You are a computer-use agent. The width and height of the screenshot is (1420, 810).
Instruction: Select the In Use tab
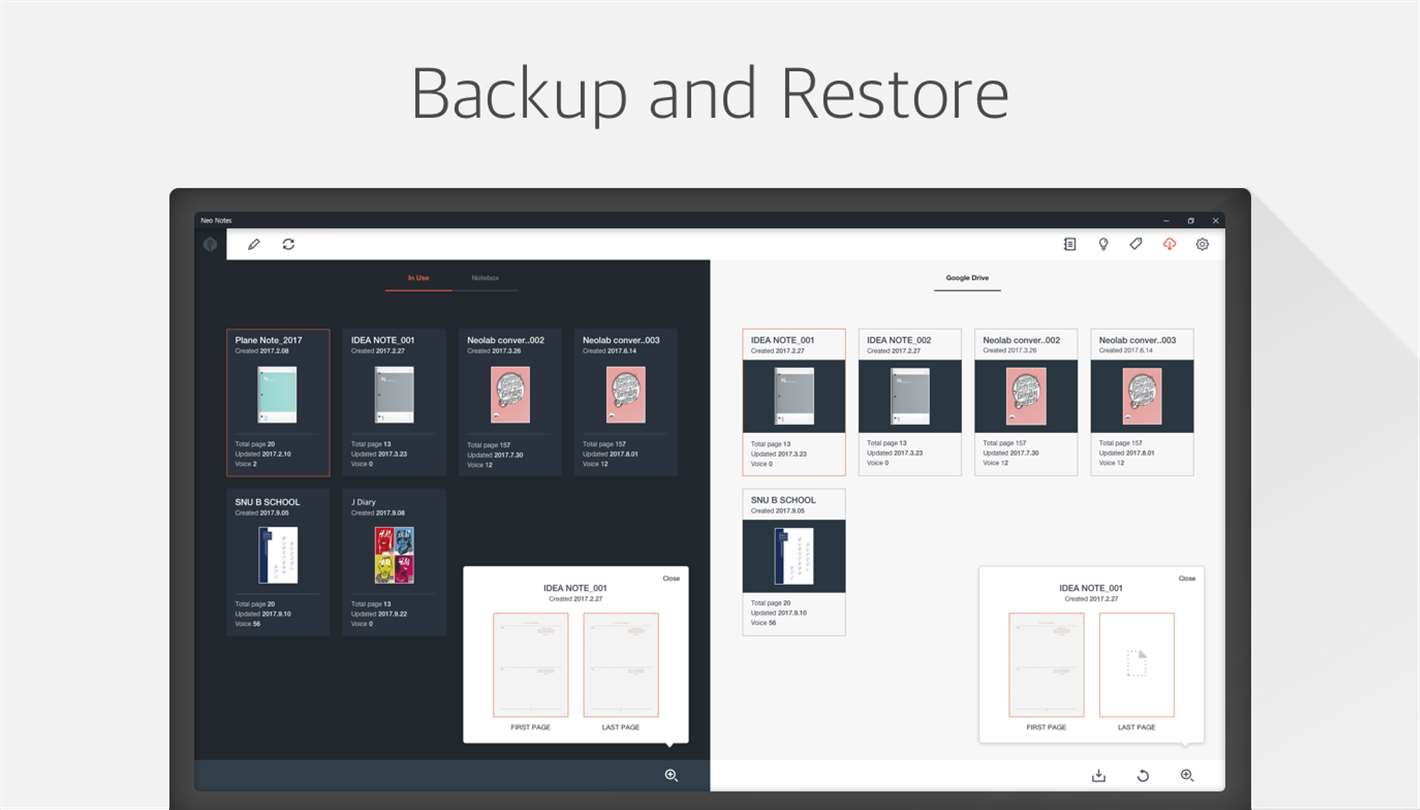point(418,278)
